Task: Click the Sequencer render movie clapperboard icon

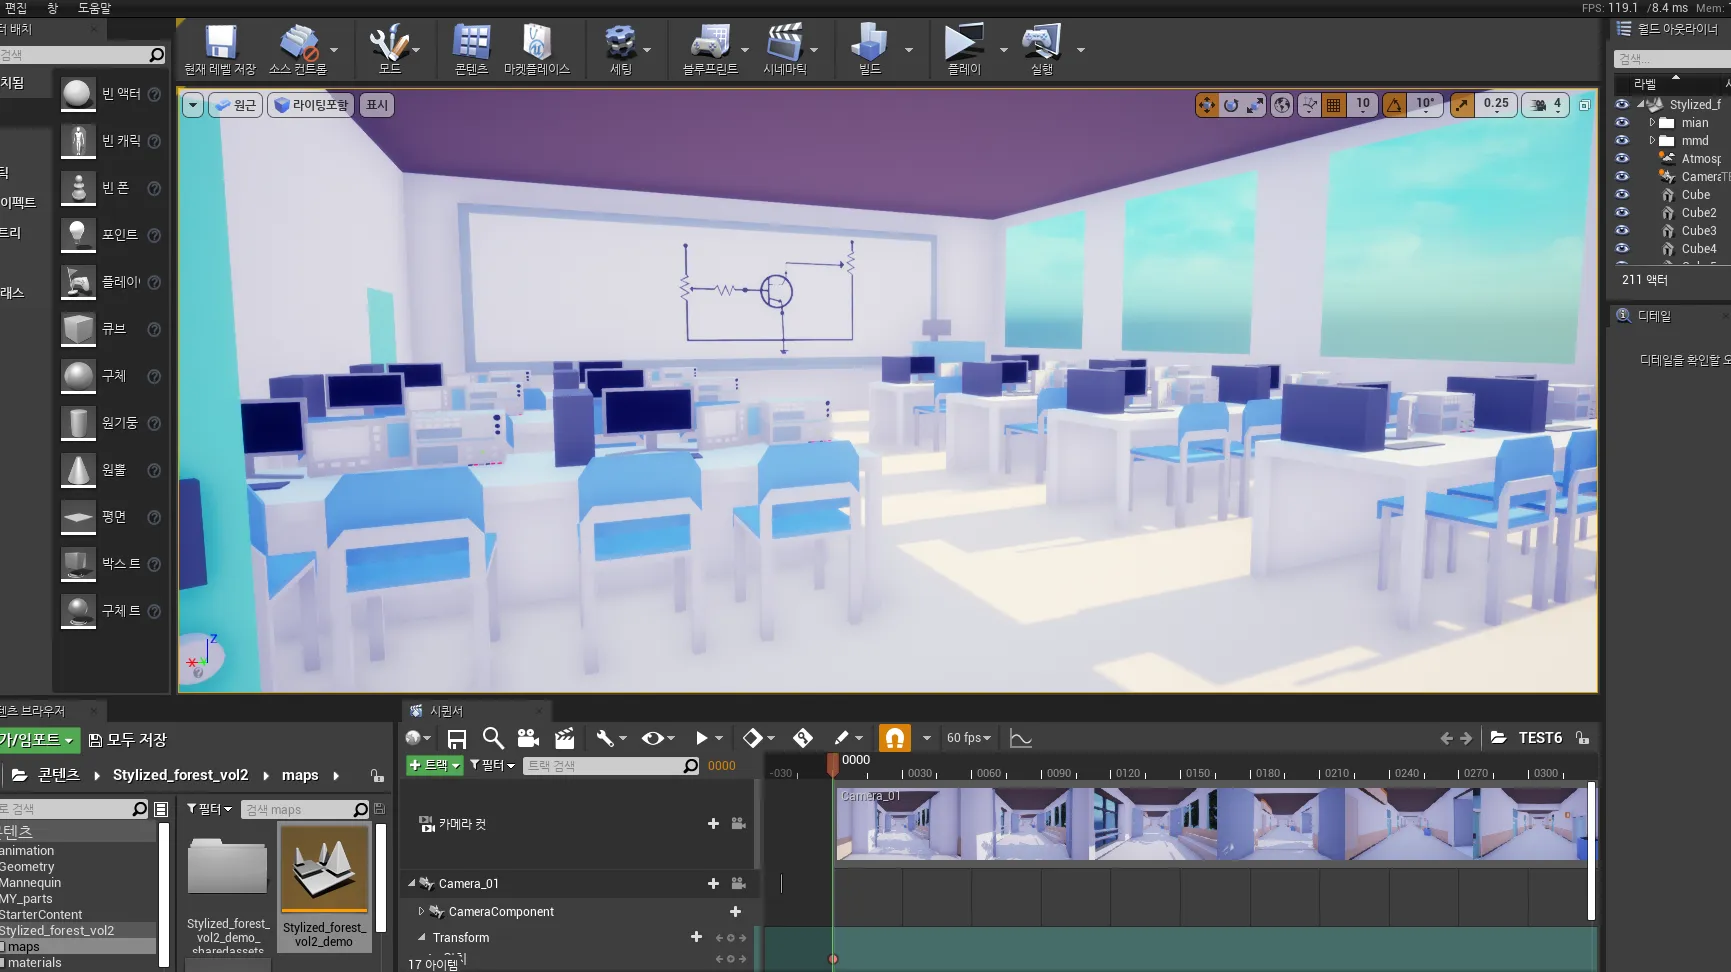Action: (x=565, y=738)
